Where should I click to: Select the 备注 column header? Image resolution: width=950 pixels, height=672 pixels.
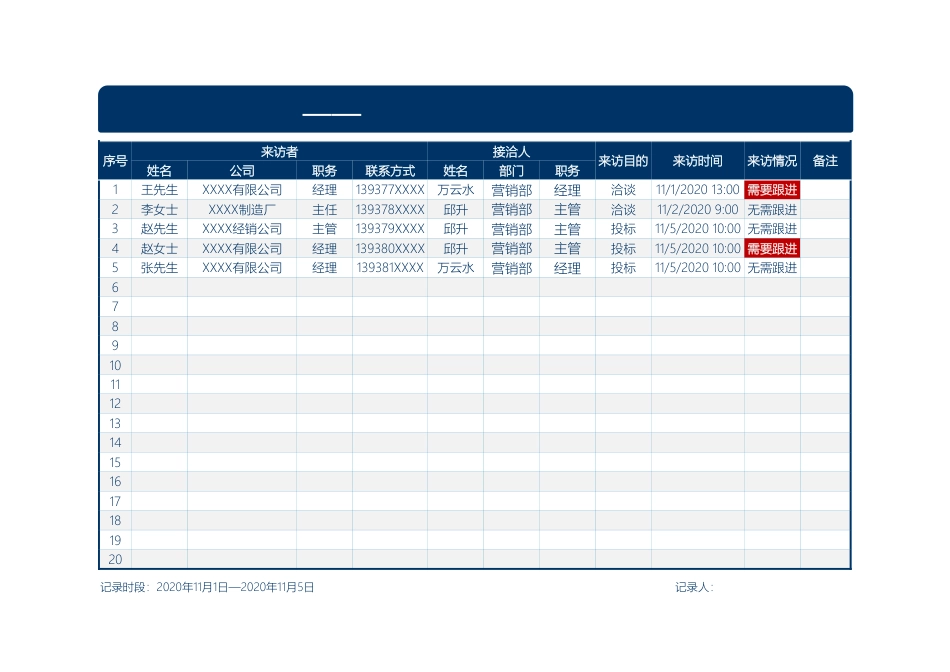click(825, 161)
